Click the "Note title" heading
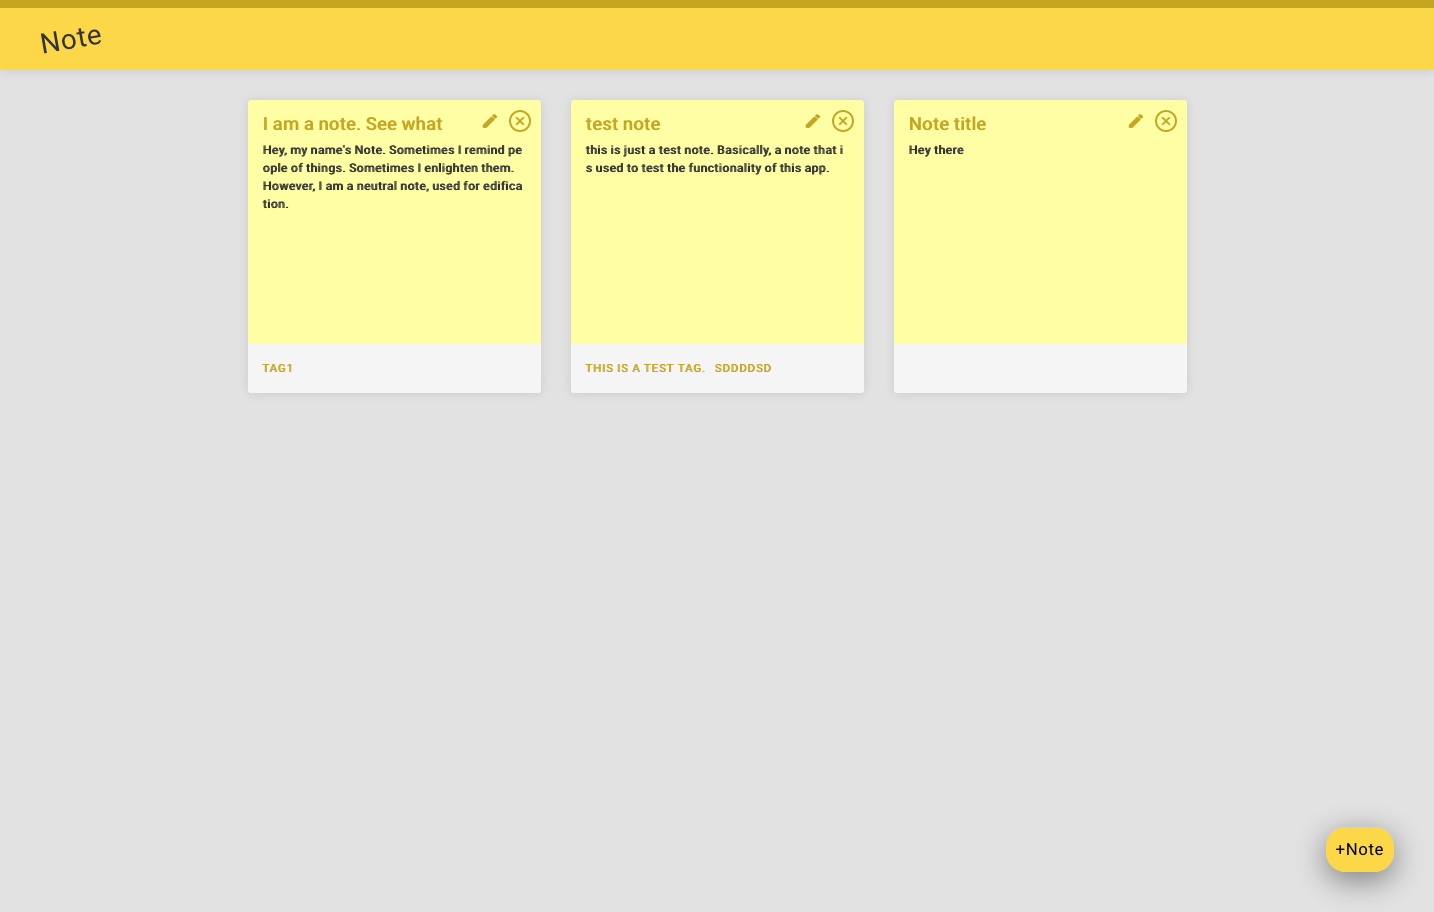 click(947, 124)
